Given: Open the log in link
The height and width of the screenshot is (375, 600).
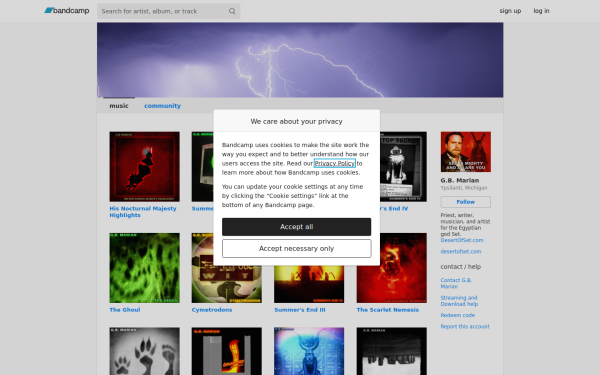Looking at the screenshot, I should point(541,11).
